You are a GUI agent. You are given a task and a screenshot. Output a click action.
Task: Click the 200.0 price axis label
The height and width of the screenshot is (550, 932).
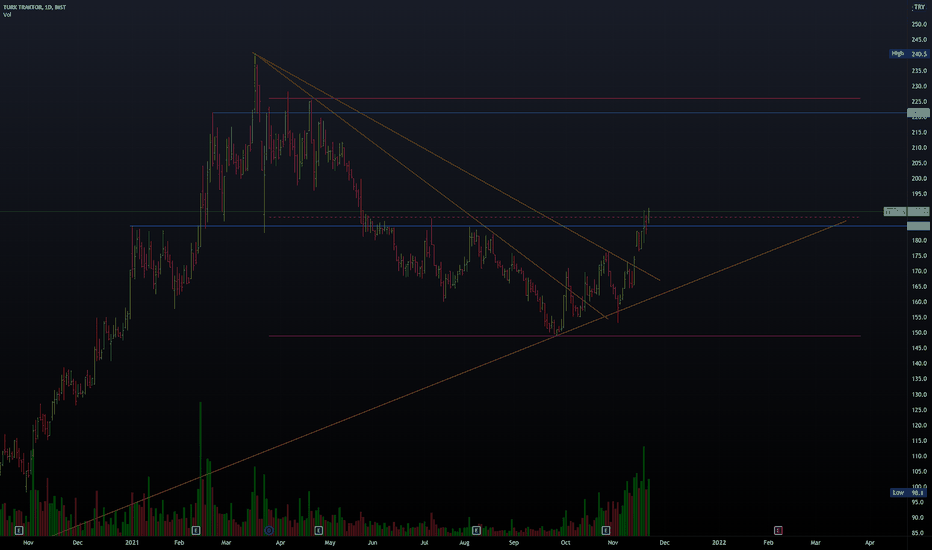(x=919, y=178)
